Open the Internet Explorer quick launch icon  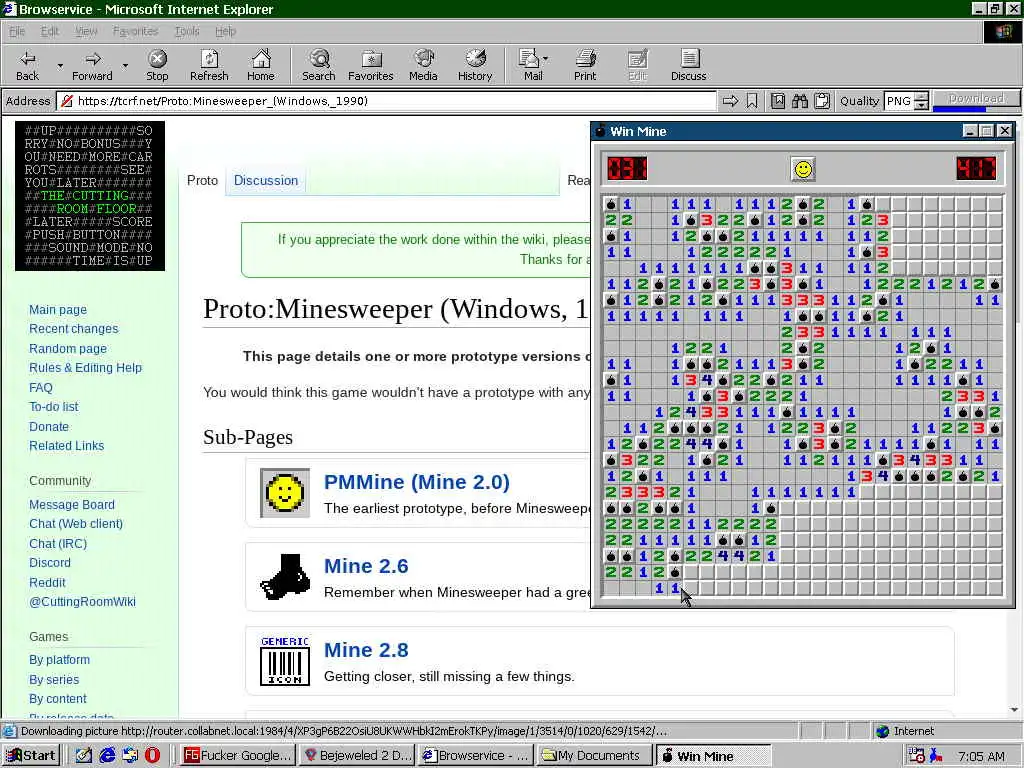(x=107, y=755)
